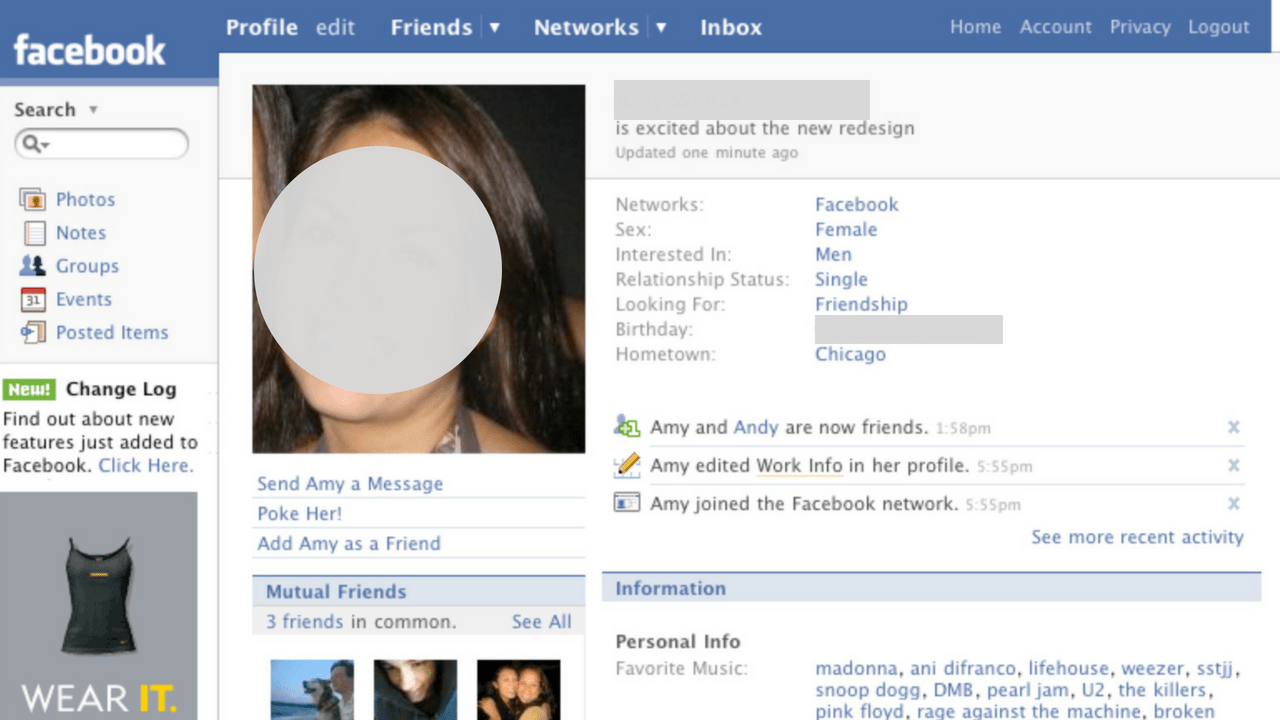Click the 'Updated one minute ago' text
The width and height of the screenshot is (1280, 720).
point(706,153)
